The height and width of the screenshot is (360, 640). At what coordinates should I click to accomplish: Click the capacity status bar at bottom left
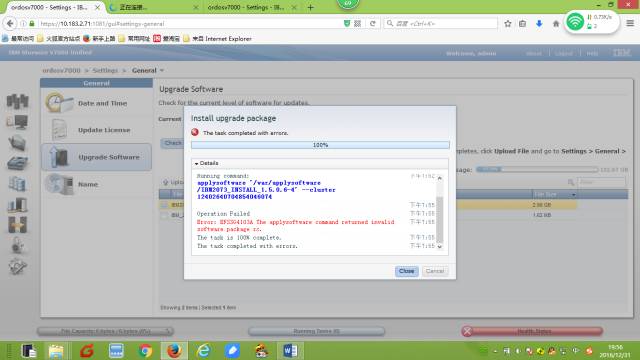(105, 331)
